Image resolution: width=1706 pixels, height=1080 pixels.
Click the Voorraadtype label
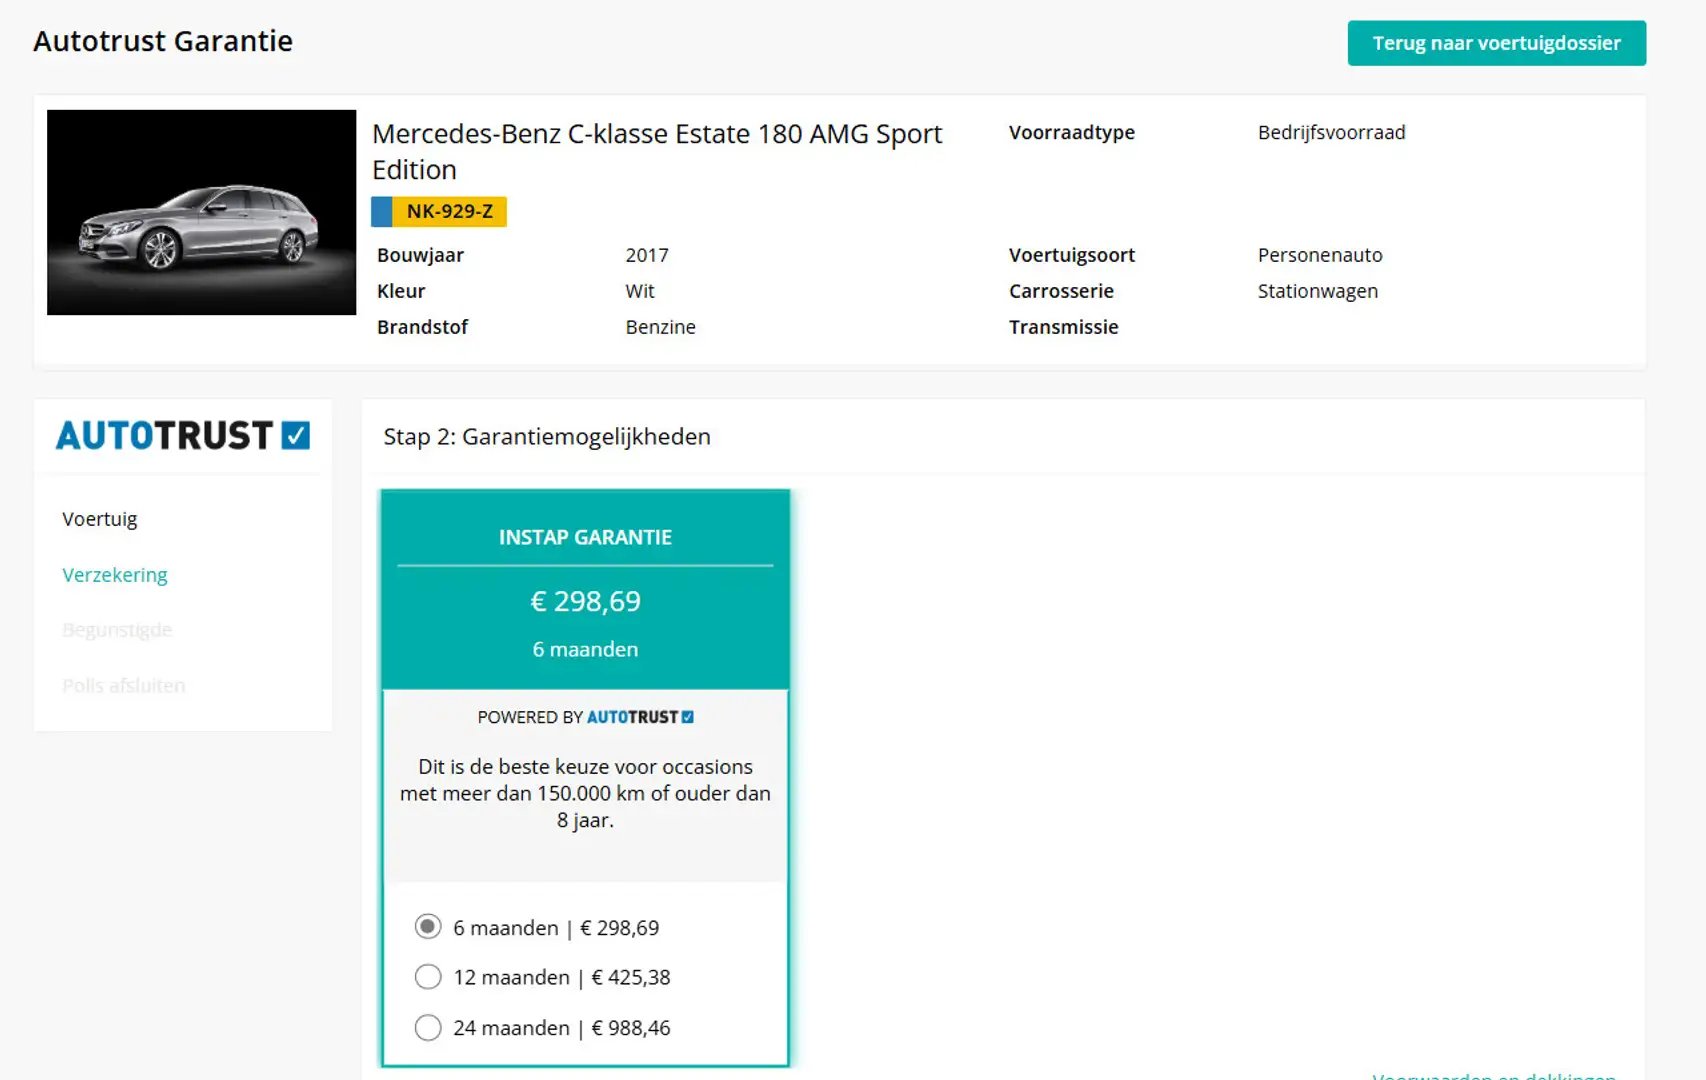coord(1072,132)
